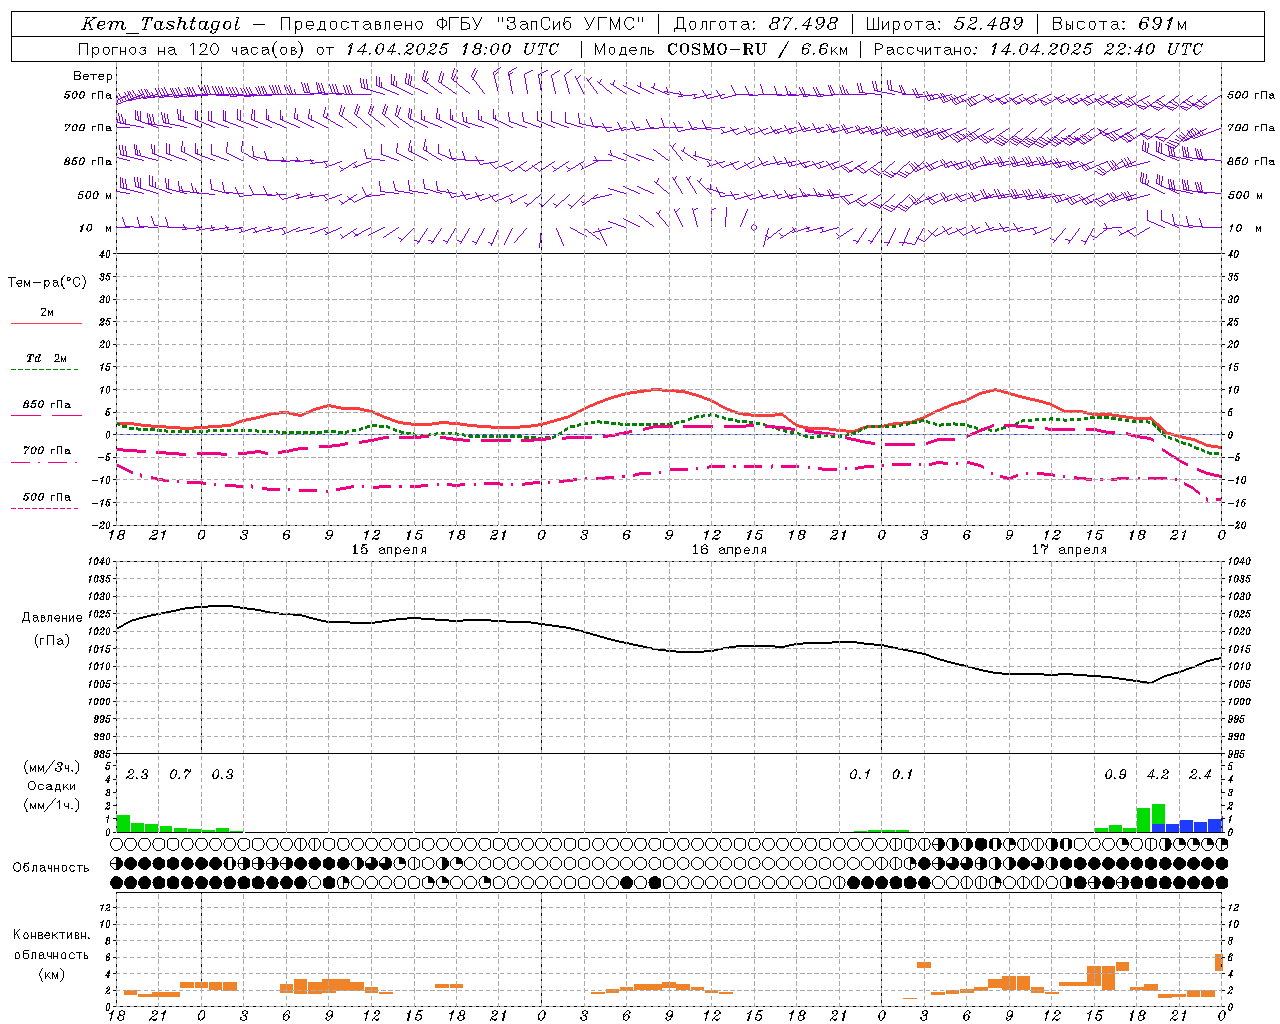The width and height of the screenshot is (1280, 1024).
Task: Click the longitude value Долгота: 87.498
Action: 755,24
